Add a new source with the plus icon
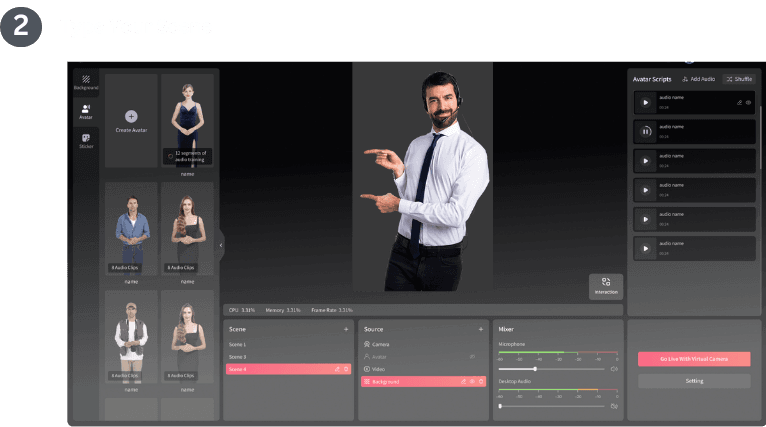The height and width of the screenshot is (427, 766). (481, 329)
